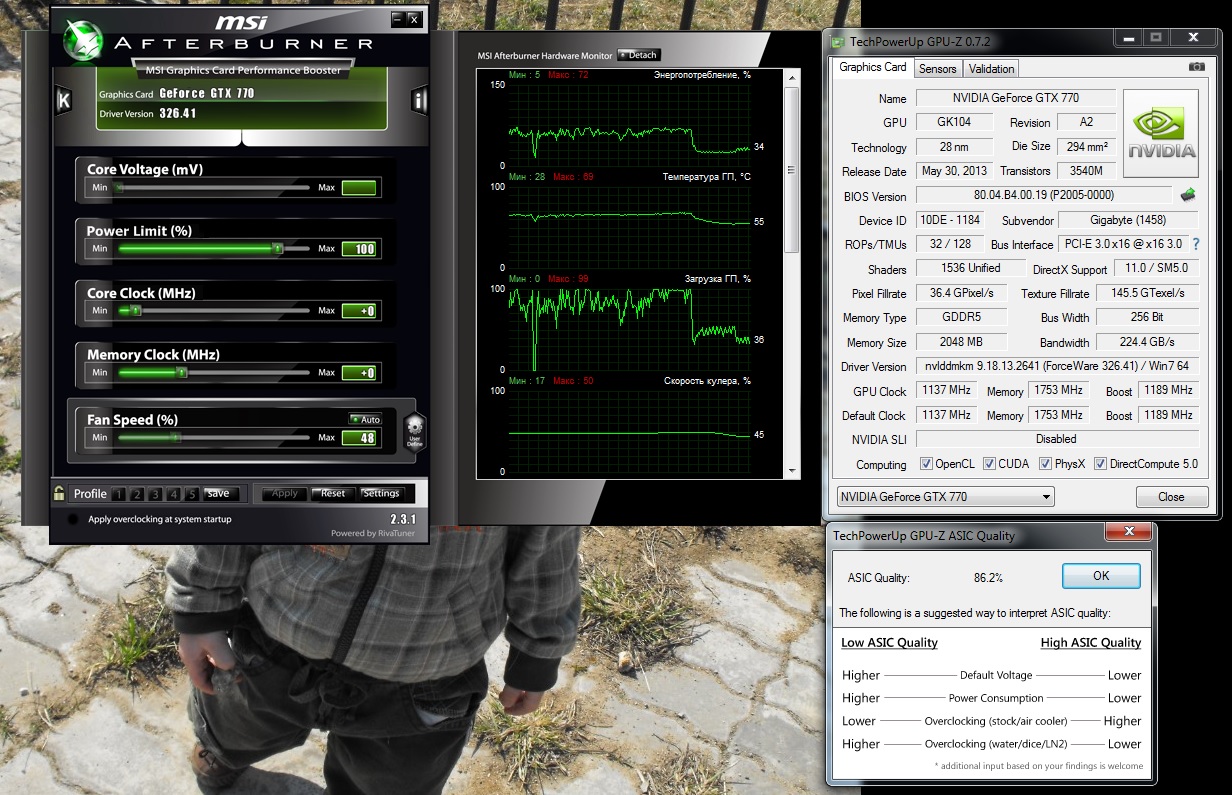Switch to the Sensors tab
This screenshot has height=795, width=1232.
pyautogui.click(x=937, y=68)
